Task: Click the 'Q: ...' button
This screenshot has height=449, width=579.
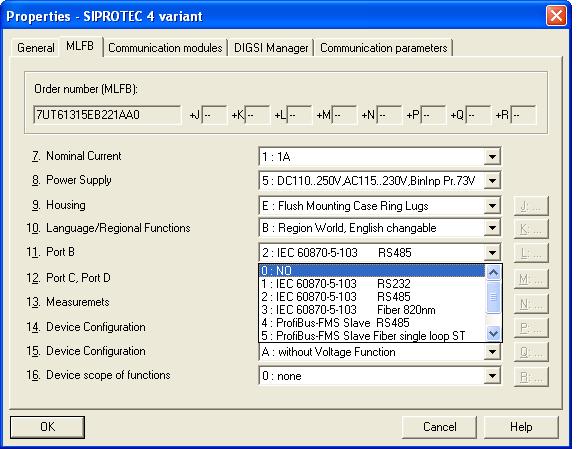Action: (x=531, y=352)
